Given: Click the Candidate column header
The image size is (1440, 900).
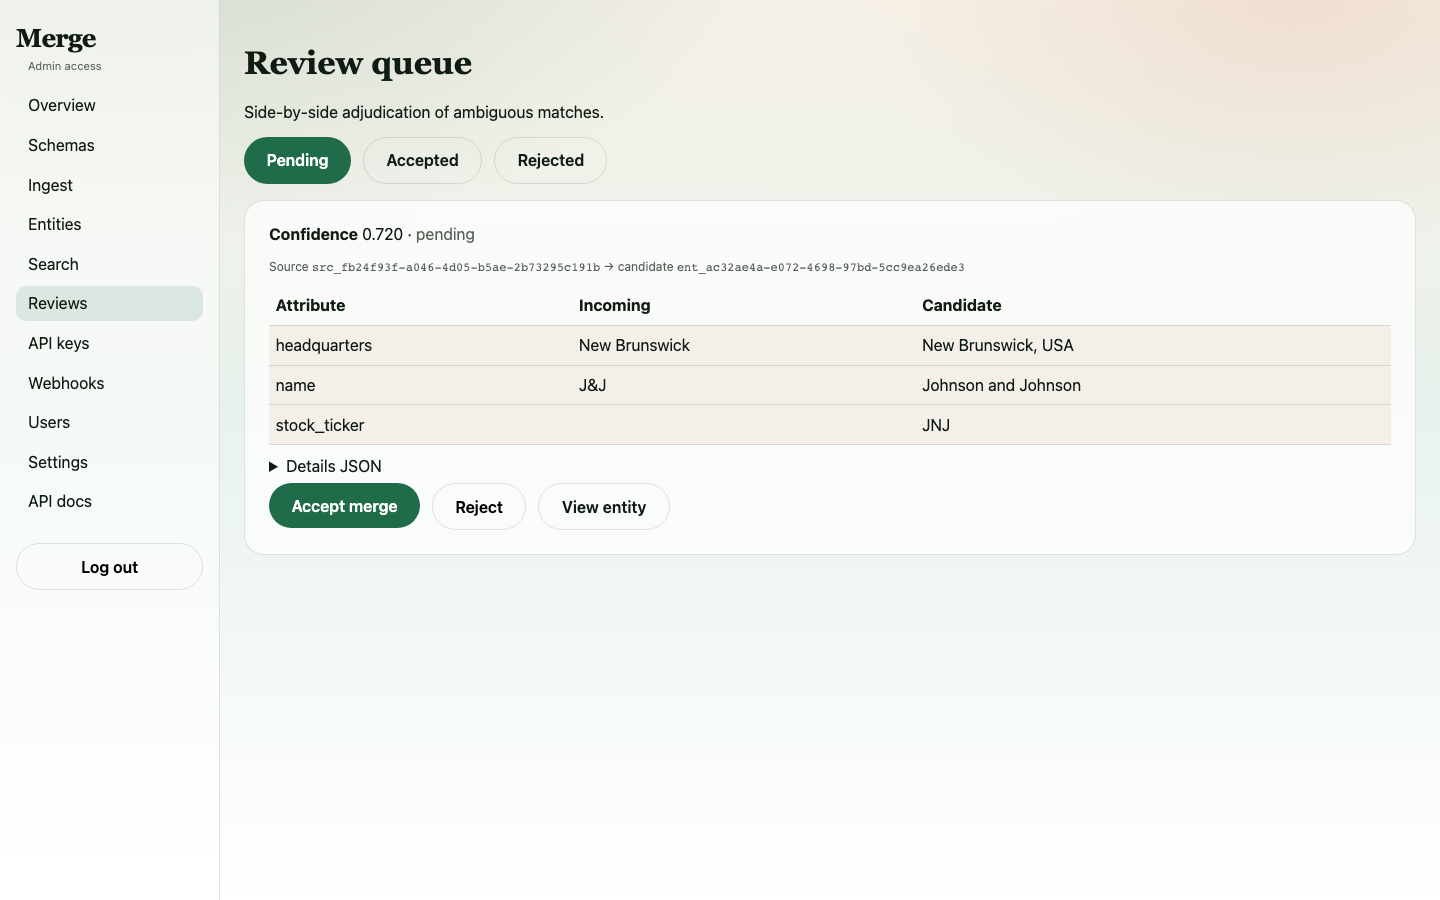Looking at the screenshot, I should coord(961,305).
